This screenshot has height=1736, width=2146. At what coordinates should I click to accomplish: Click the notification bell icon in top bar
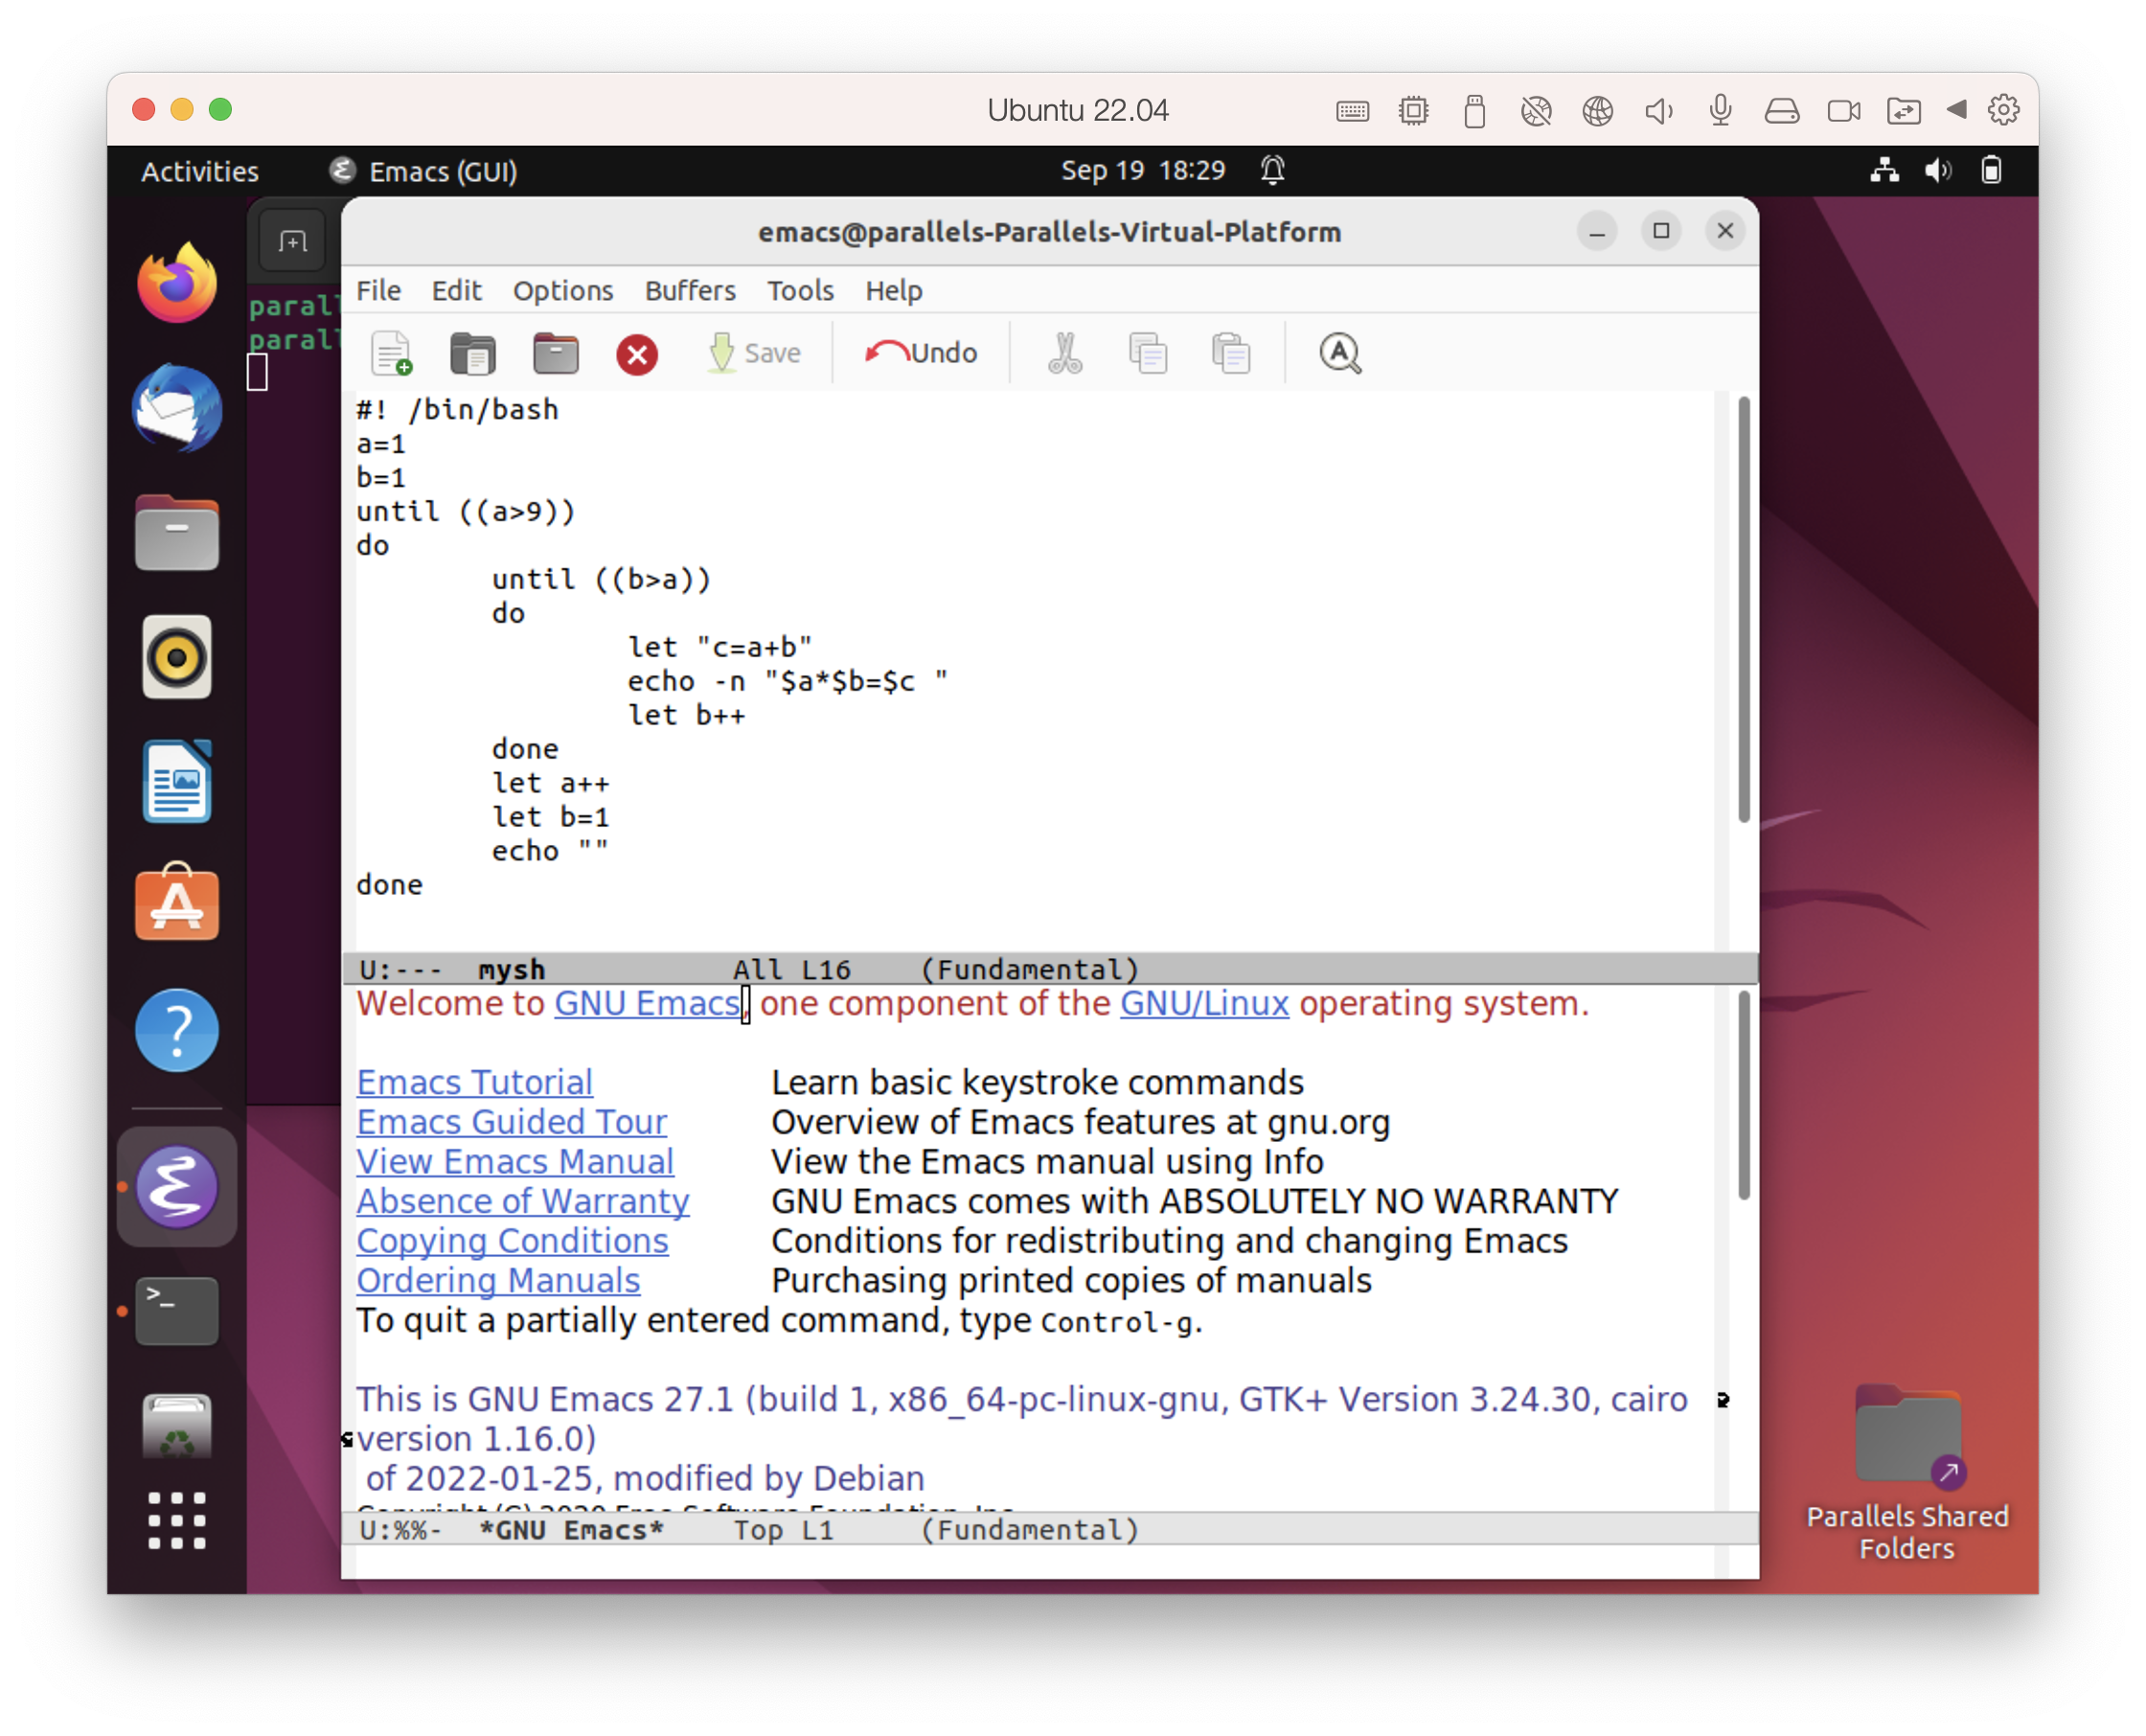(1272, 170)
